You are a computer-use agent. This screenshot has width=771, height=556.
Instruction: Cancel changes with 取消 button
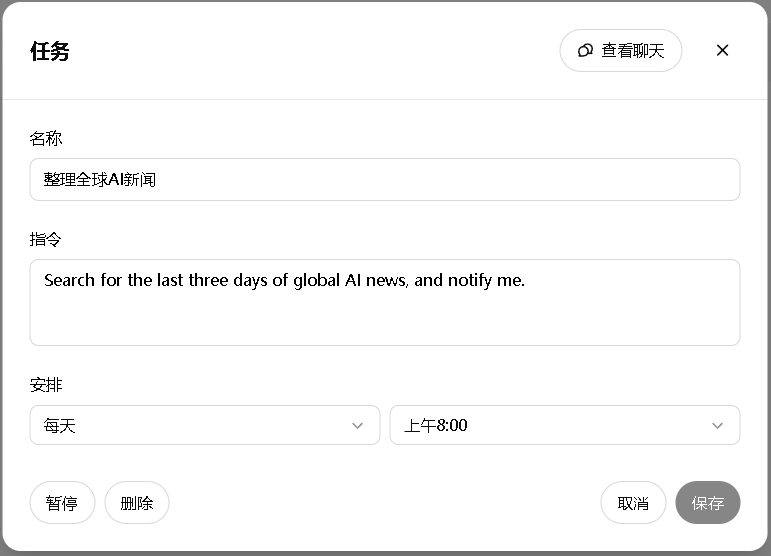[x=633, y=503]
